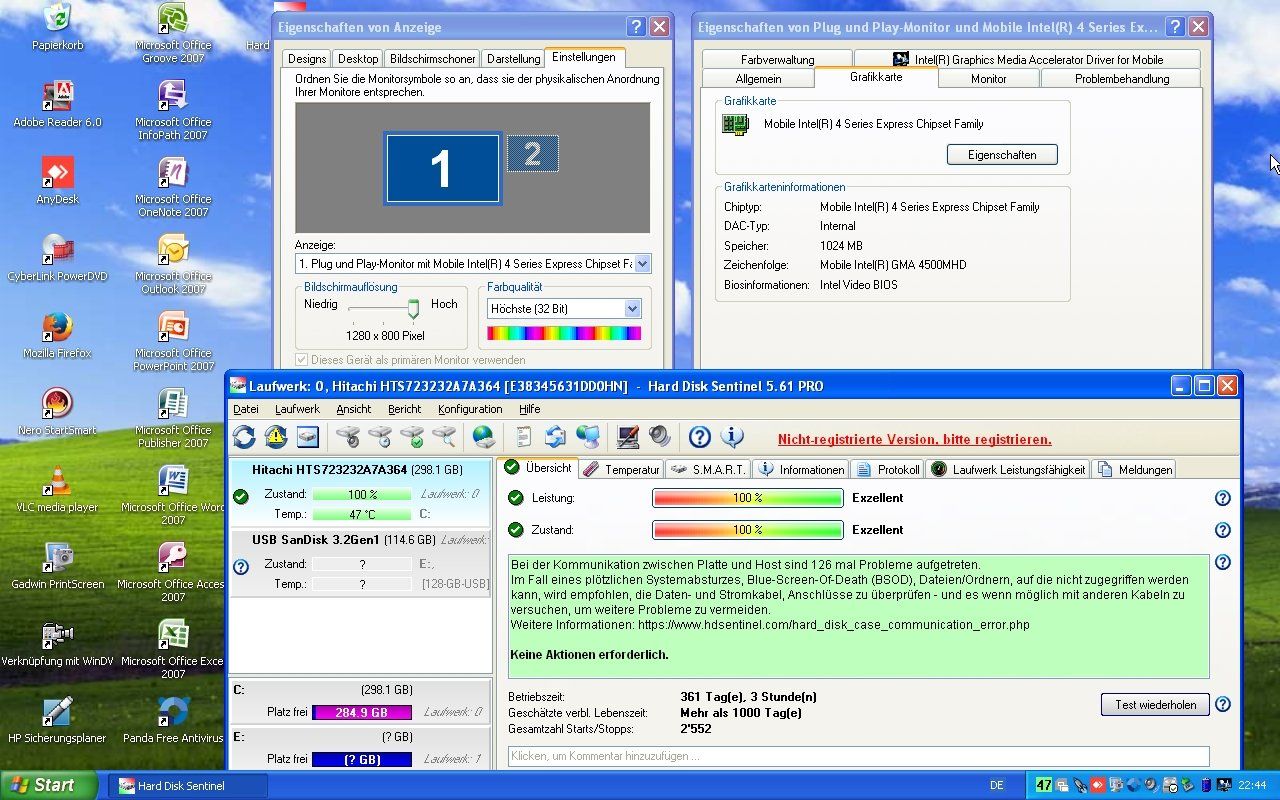
Task: Click the comment input field 'Klicken, um Kommentar hinzuzufügen'
Action: click(x=858, y=756)
